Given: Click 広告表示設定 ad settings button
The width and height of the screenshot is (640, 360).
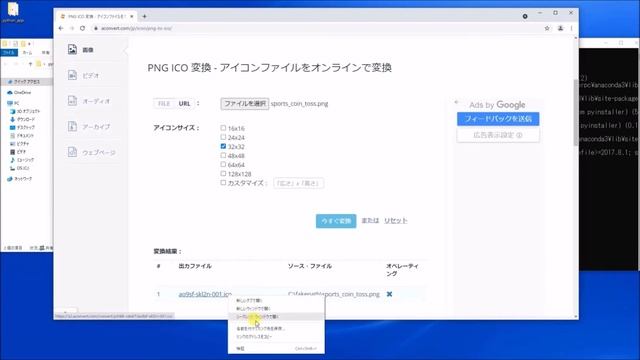Looking at the screenshot, I should (x=498, y=135).
